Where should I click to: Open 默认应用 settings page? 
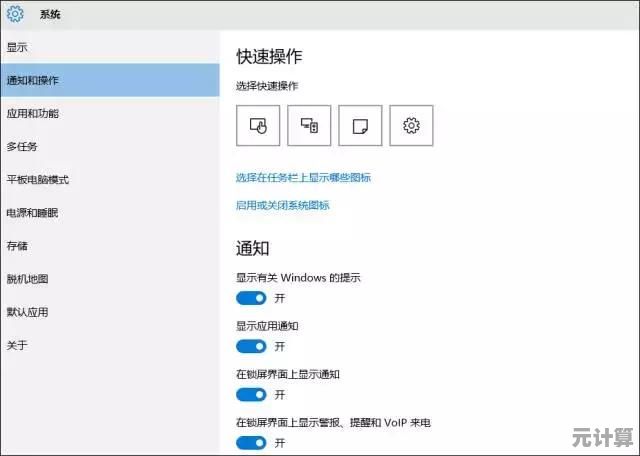click(x=27, y=312)
